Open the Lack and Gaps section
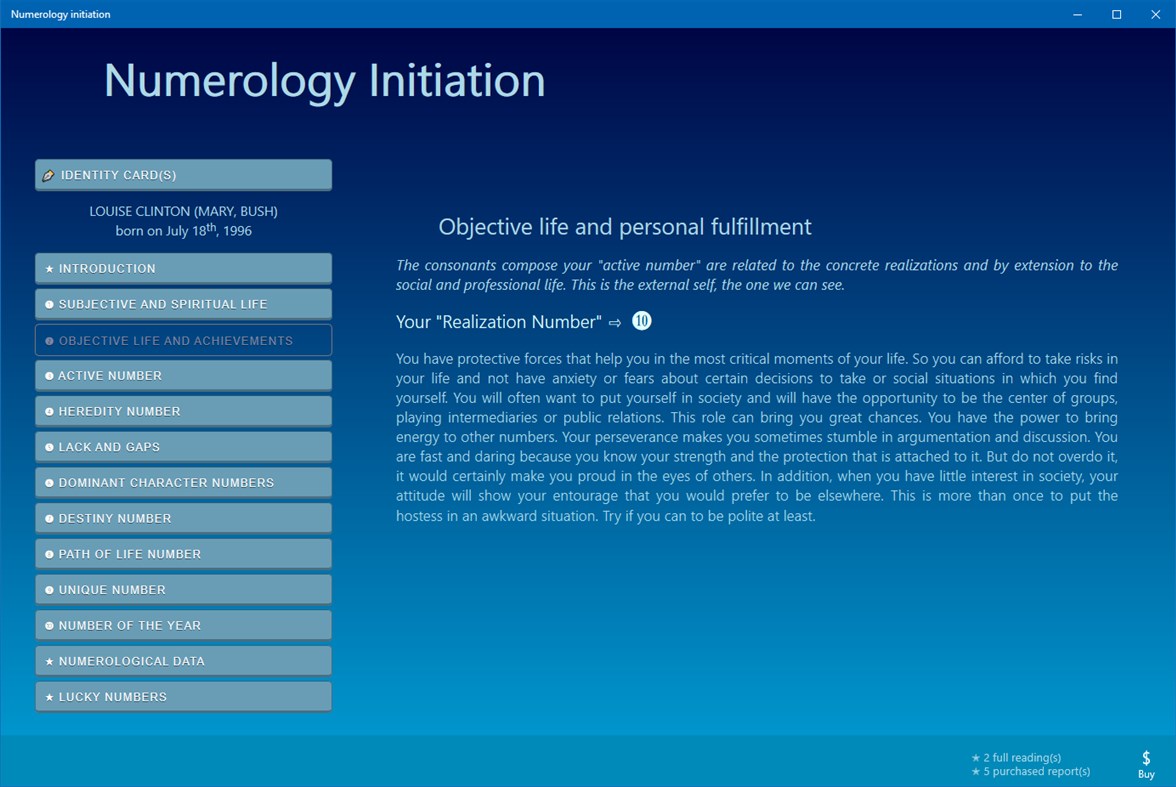The height and width of the screenshot is (787, 1176). tap(183, 446)
